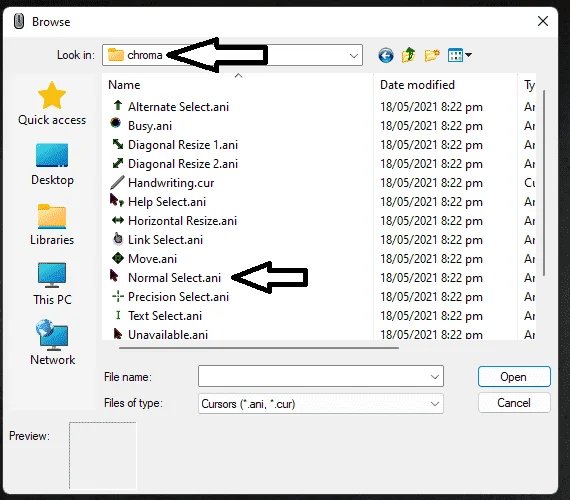Screen dimensions: 570x500
Task: Select the Normal Select.ani file name
Action: (174, 278)
